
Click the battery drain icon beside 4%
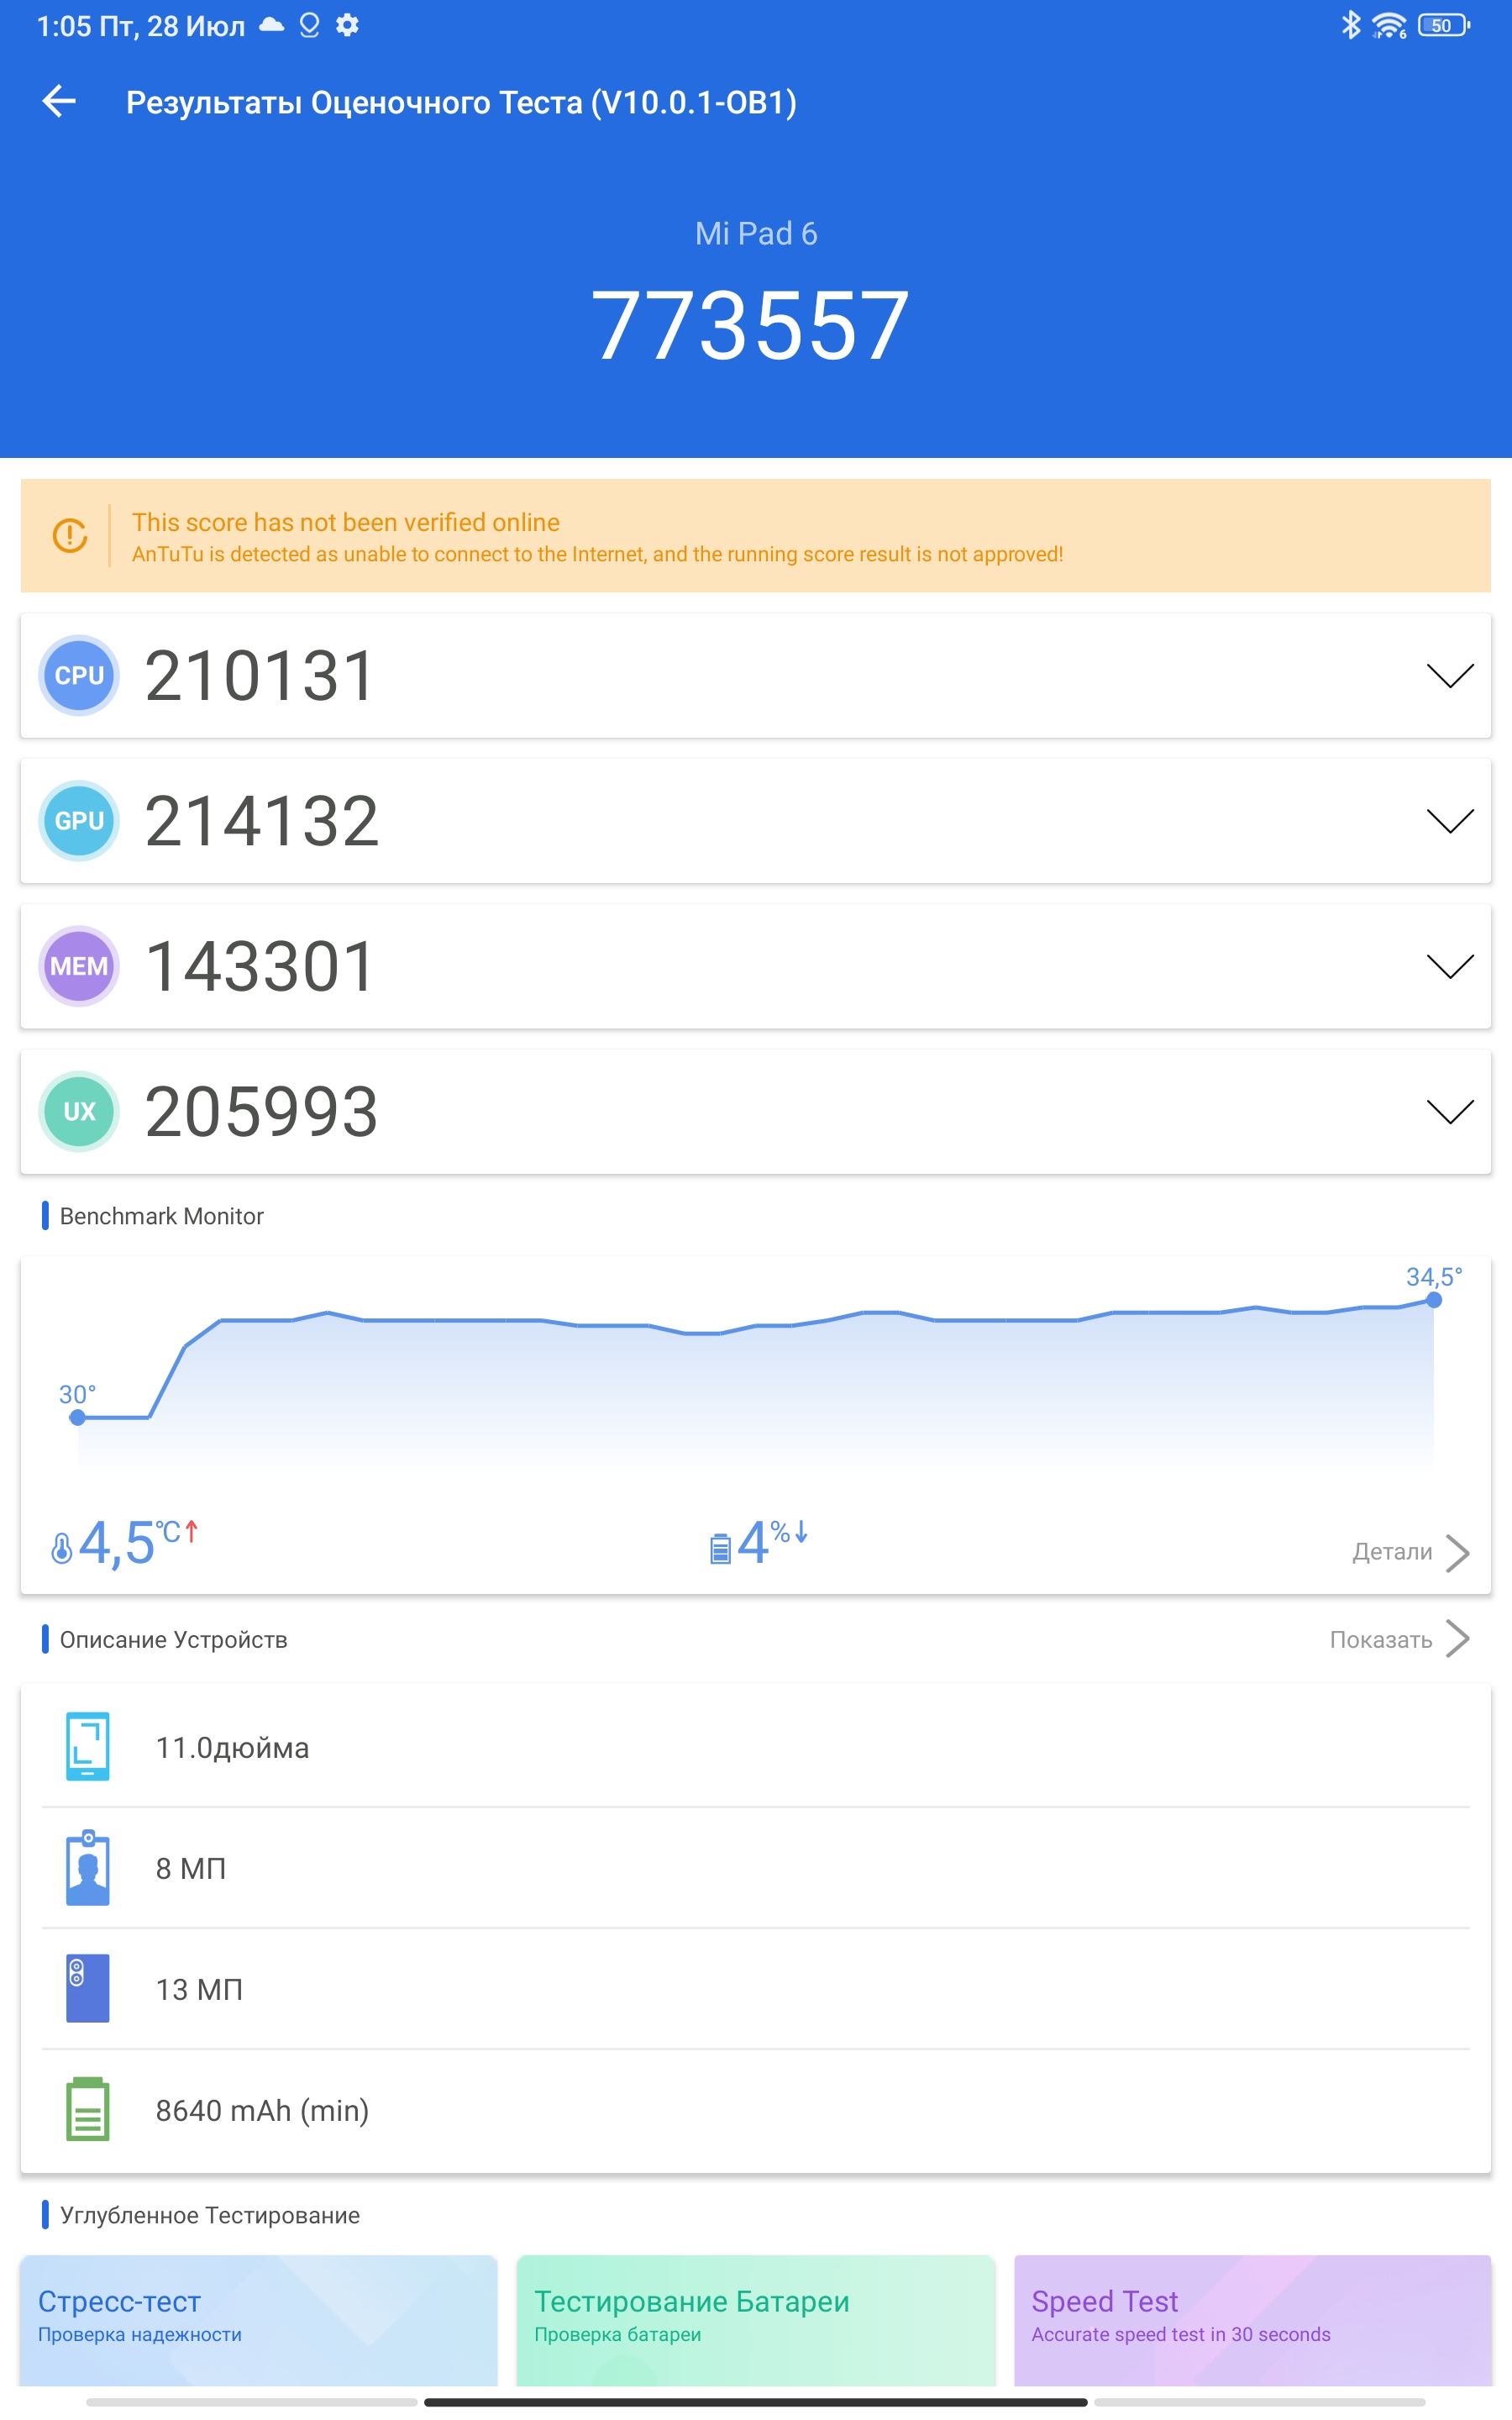[x=720, y=1548]
